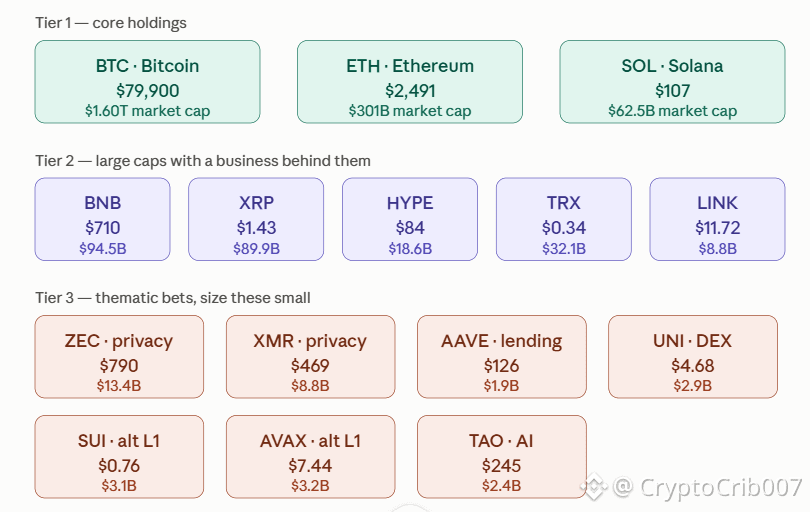Open the XRP tile
The image size is (810, 512).
tap(256, 219)
